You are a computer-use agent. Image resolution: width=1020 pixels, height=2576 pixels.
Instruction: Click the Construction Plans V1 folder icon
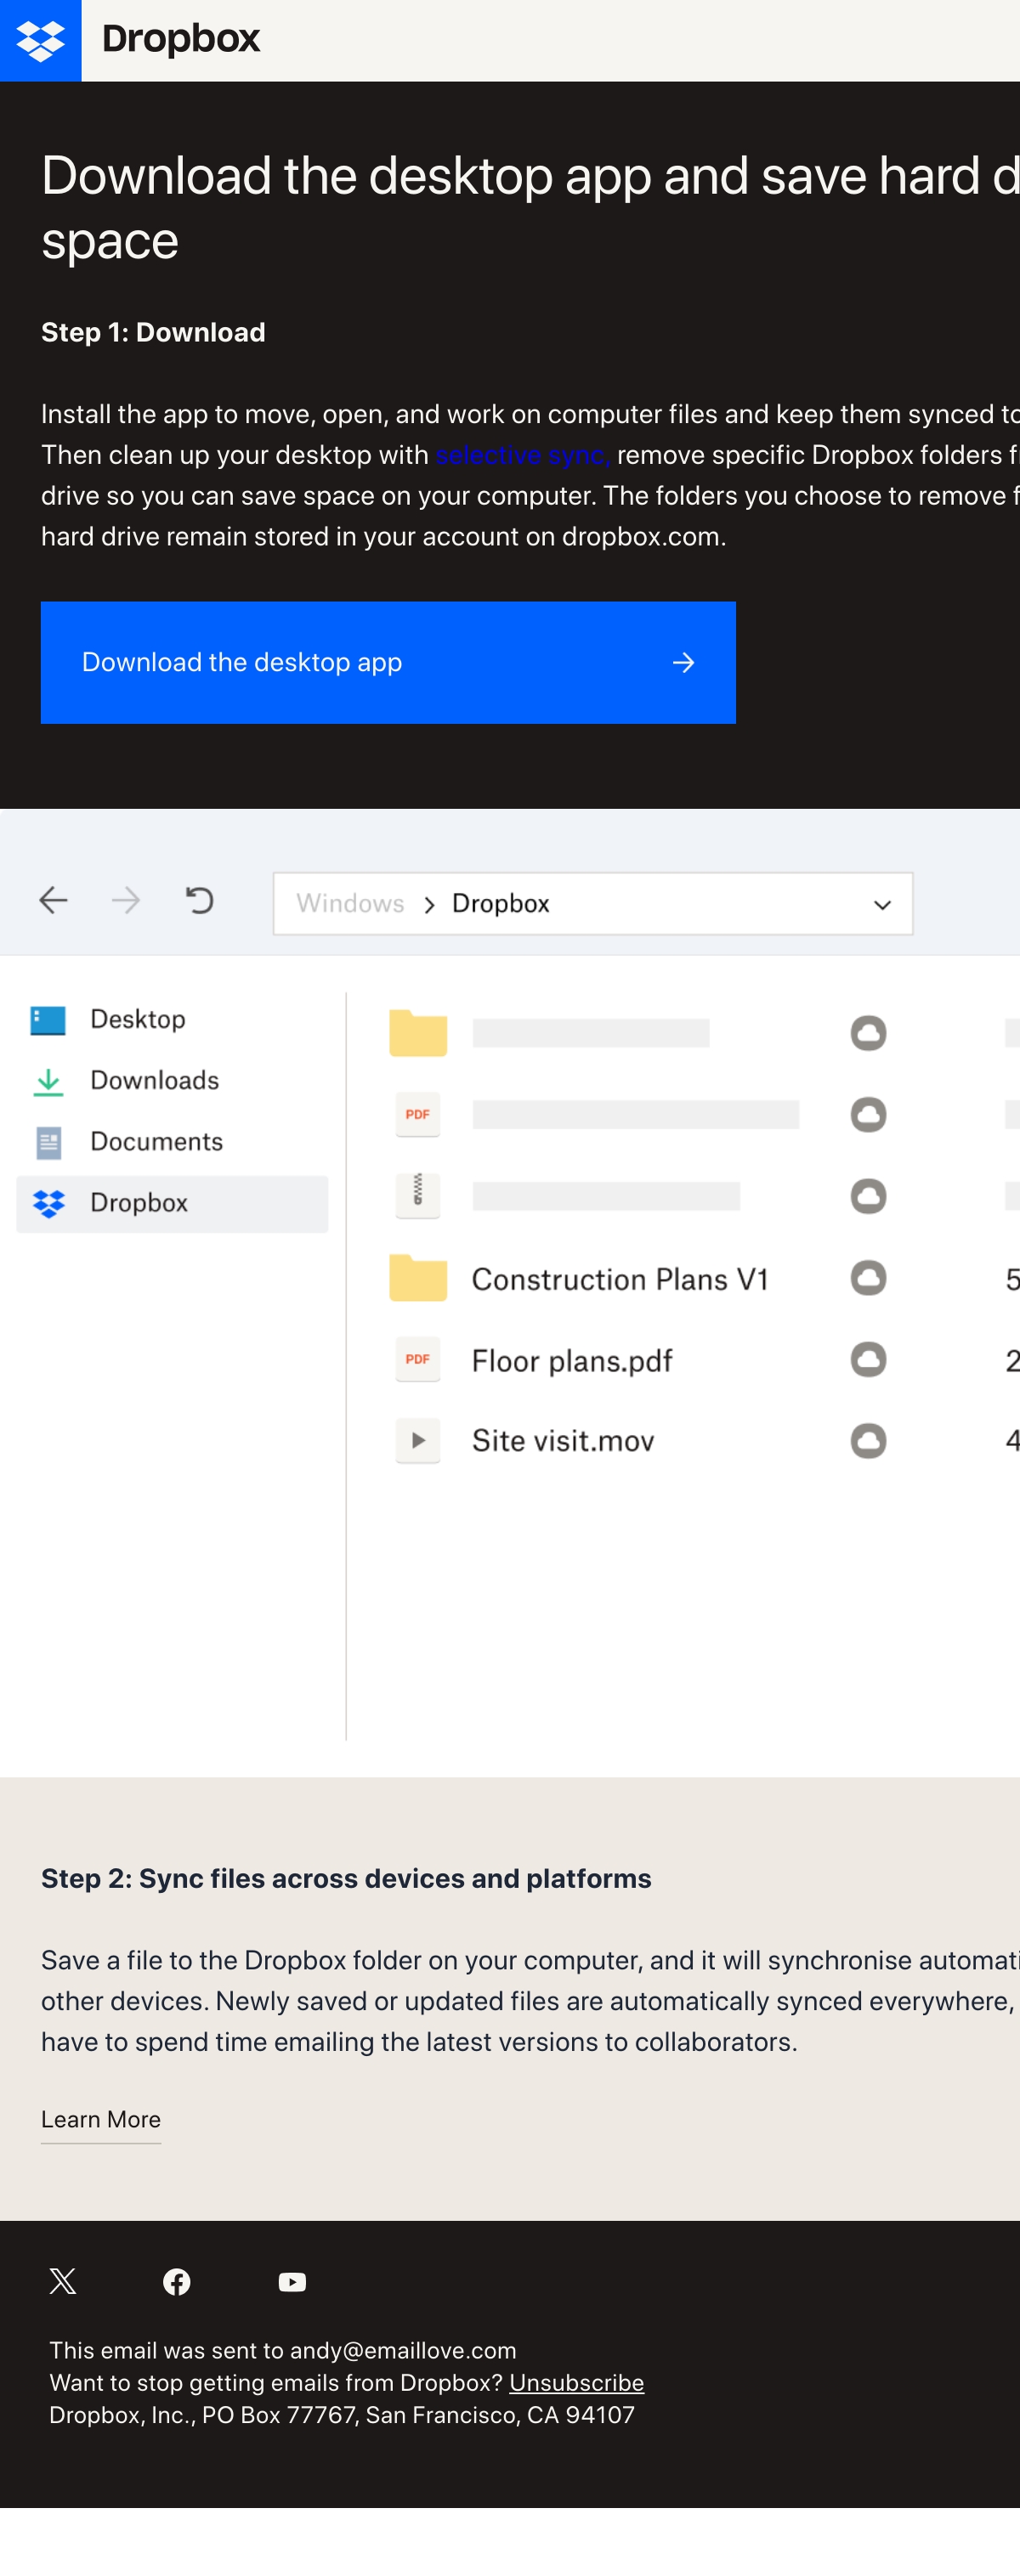(x=418, y=1277)
